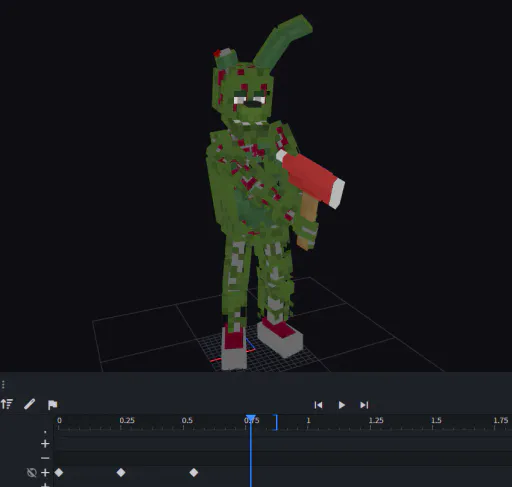Image resolution: width=512 pixels, height=487 pixels.
Task: Jump to the start of the animation
Action: (318, 405)
